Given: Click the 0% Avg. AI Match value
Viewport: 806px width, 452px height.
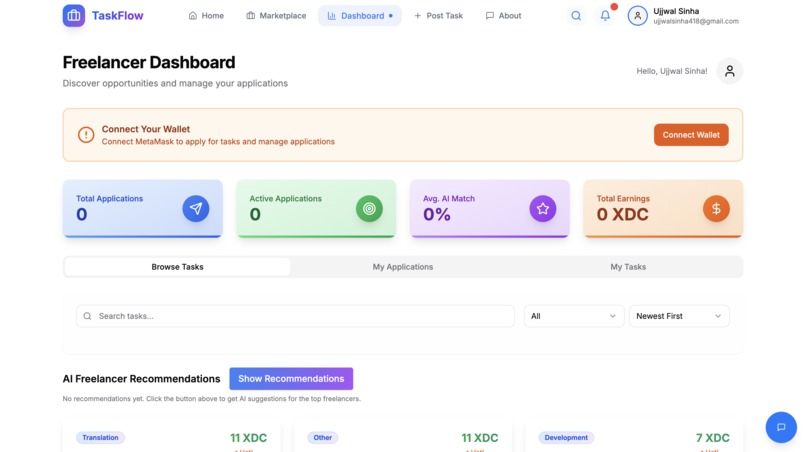Looking at the screenshot, I should point(437,214).
